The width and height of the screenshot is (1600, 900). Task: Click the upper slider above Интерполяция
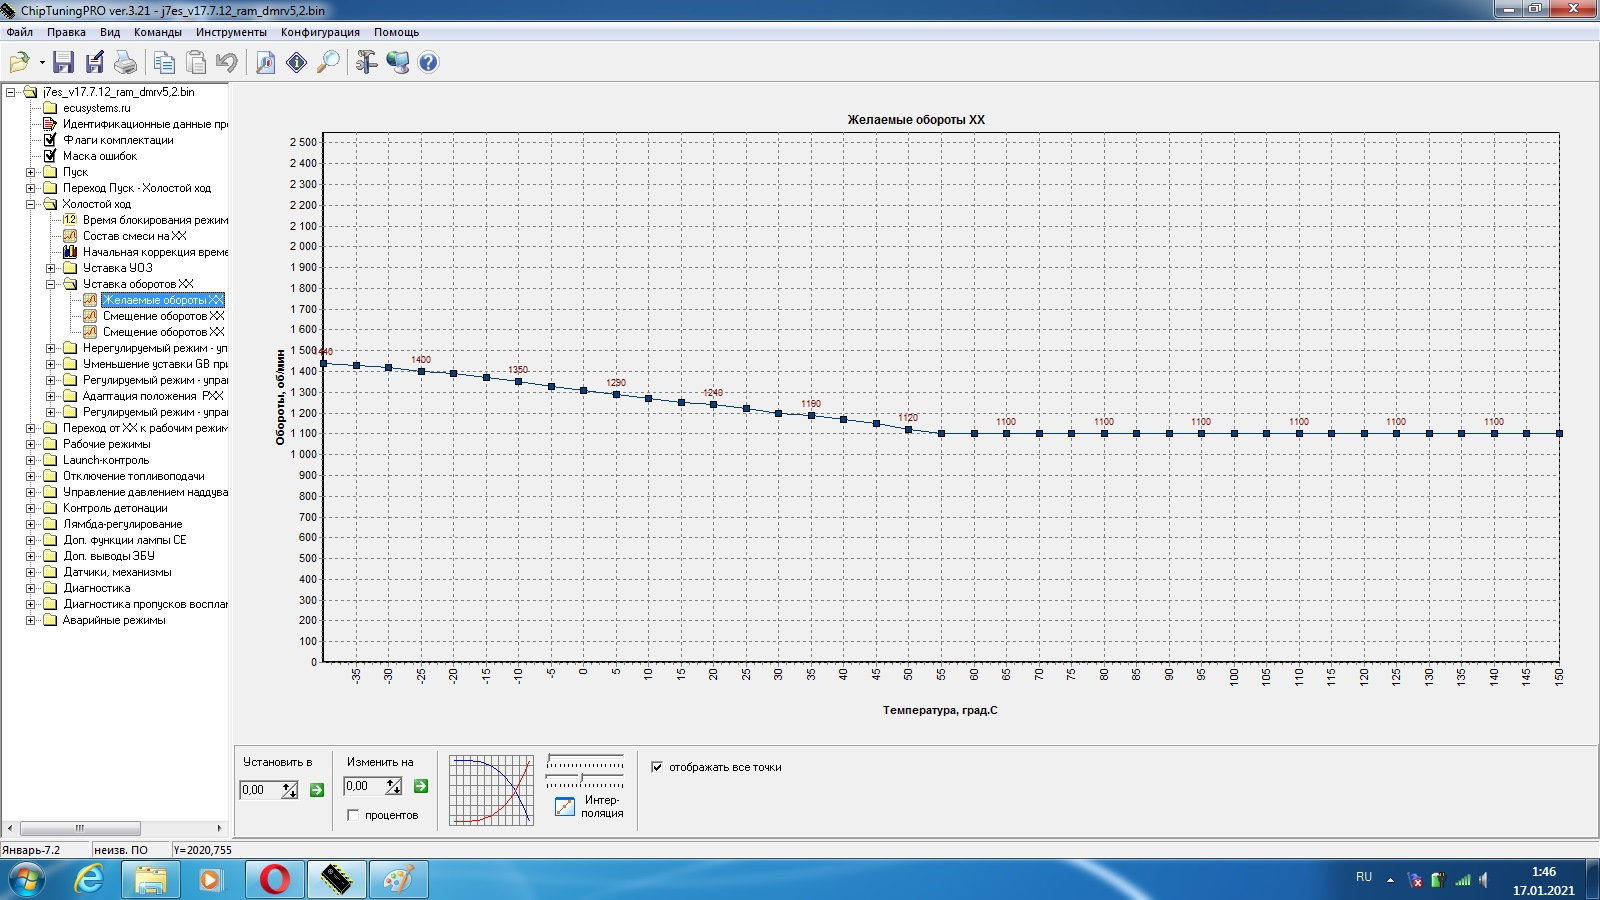(x=585, y=761)
